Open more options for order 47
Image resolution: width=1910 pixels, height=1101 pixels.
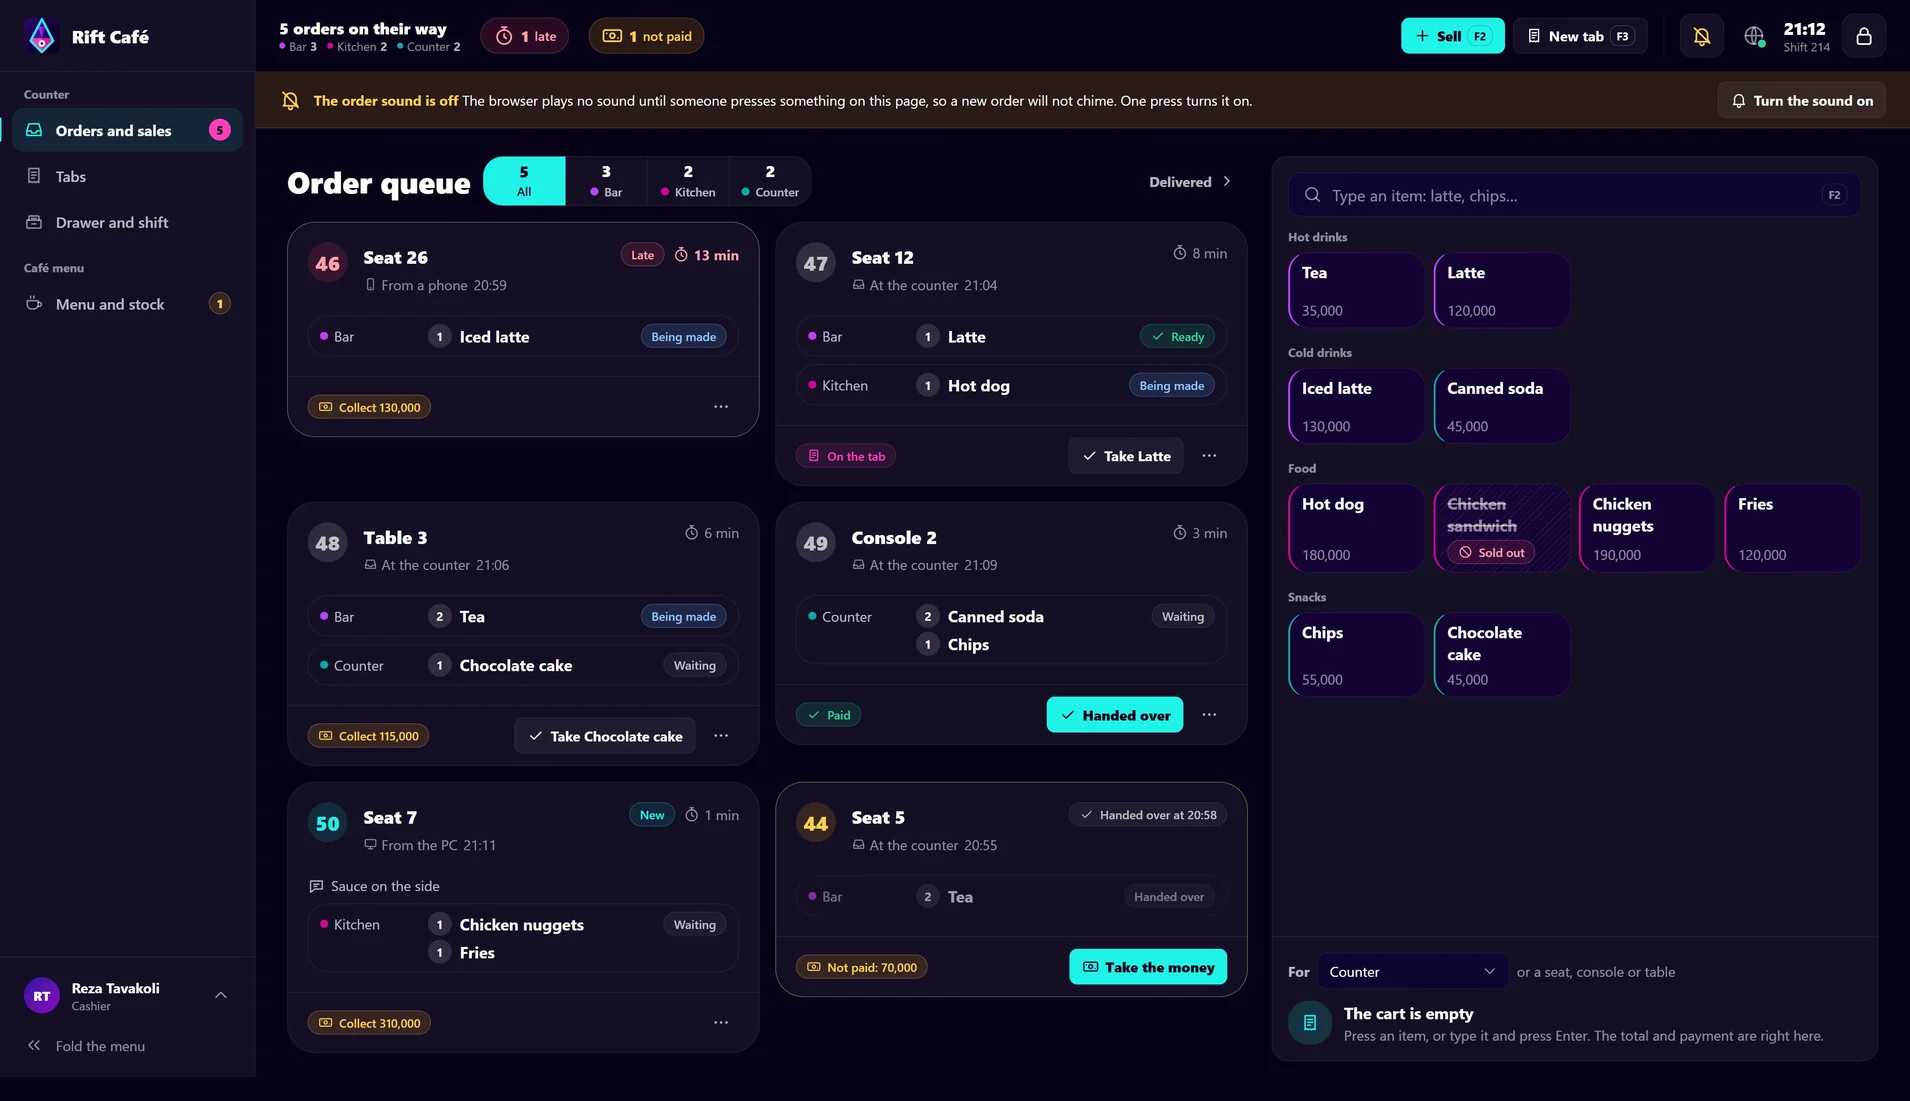pyautogui.click(x=1209, y=456)
